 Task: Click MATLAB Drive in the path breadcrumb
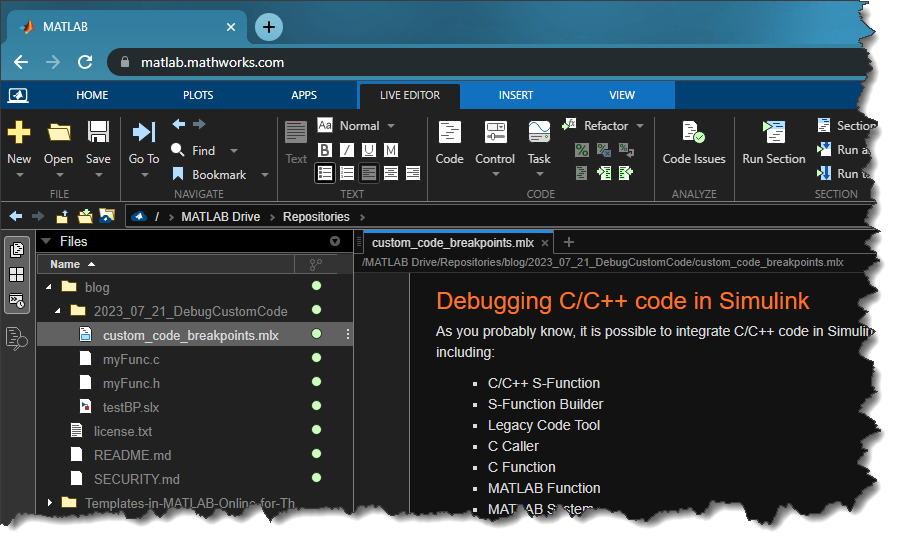tap(220, 216)
